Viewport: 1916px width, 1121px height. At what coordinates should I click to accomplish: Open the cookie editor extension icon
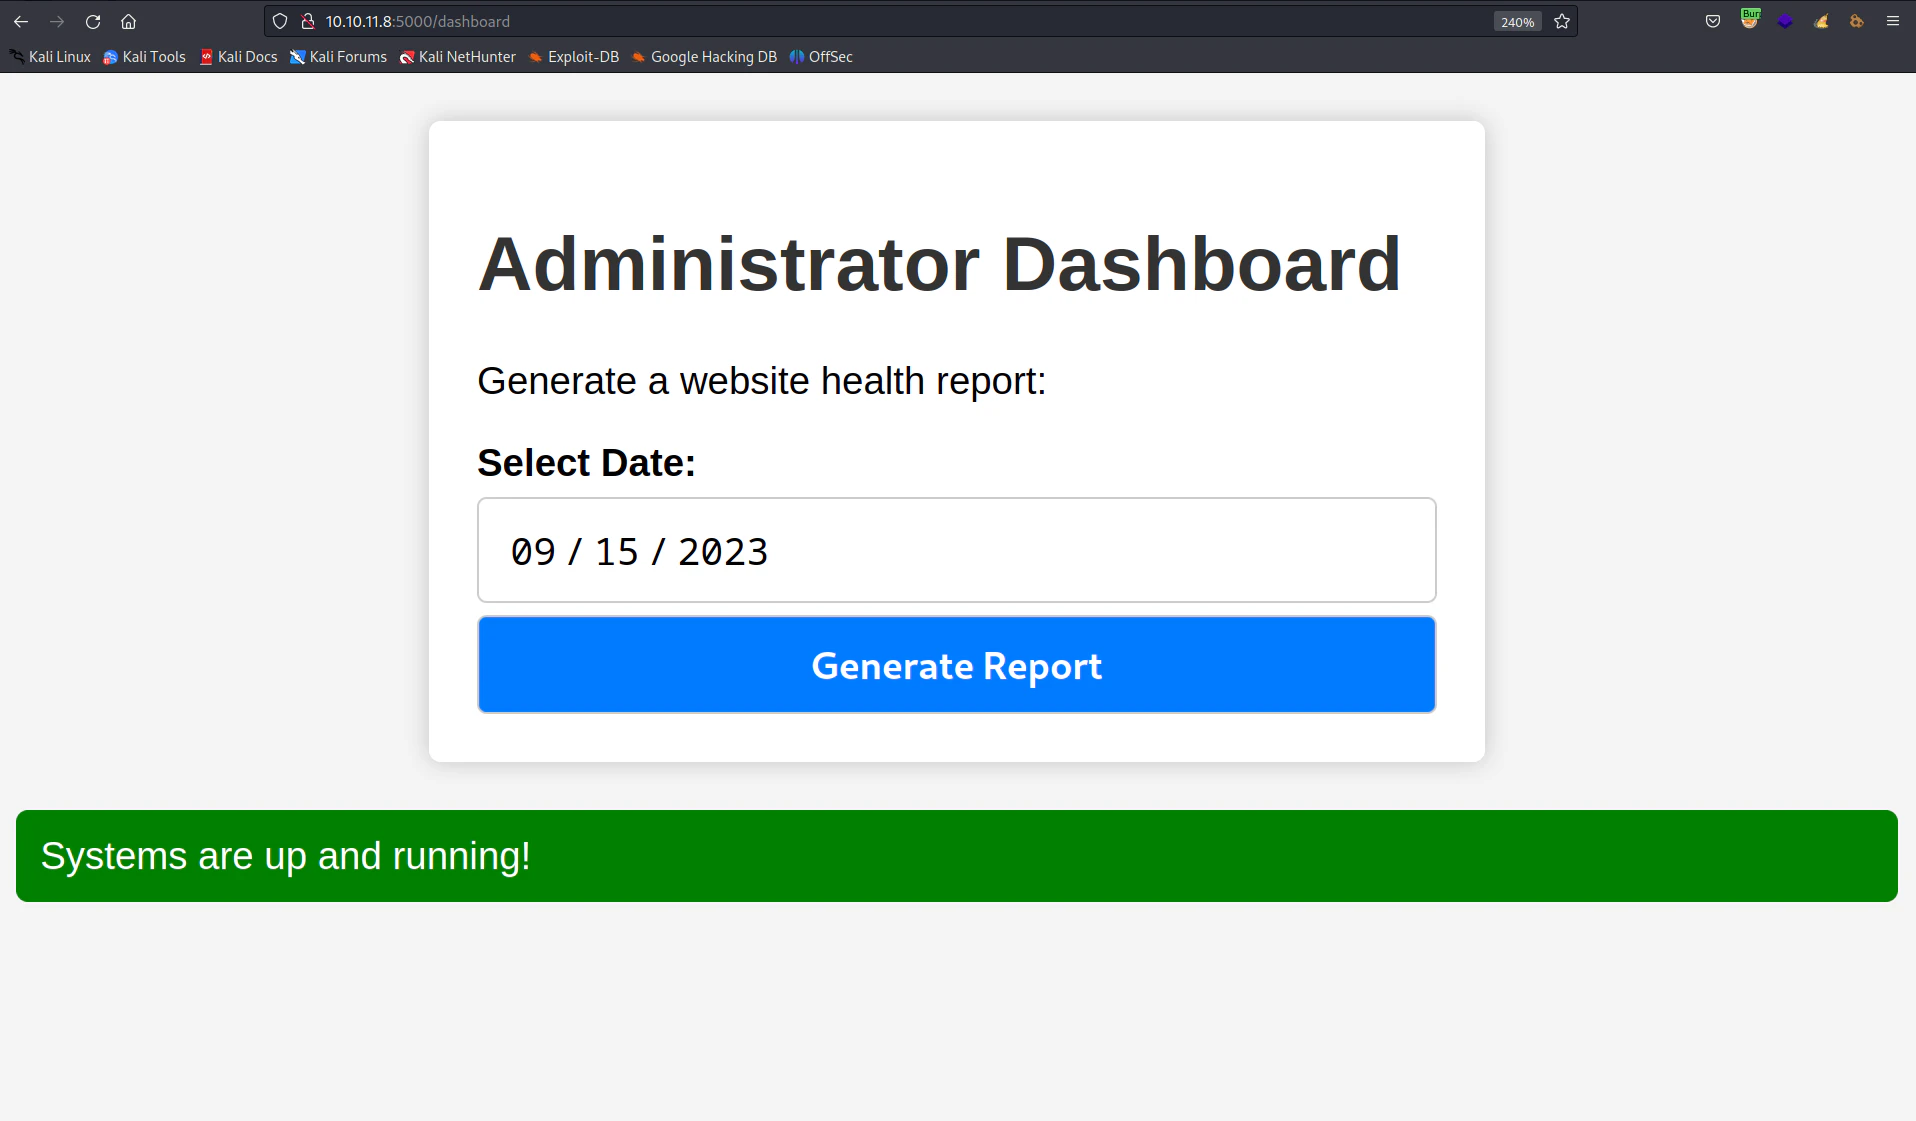(x=1857, y=21)
